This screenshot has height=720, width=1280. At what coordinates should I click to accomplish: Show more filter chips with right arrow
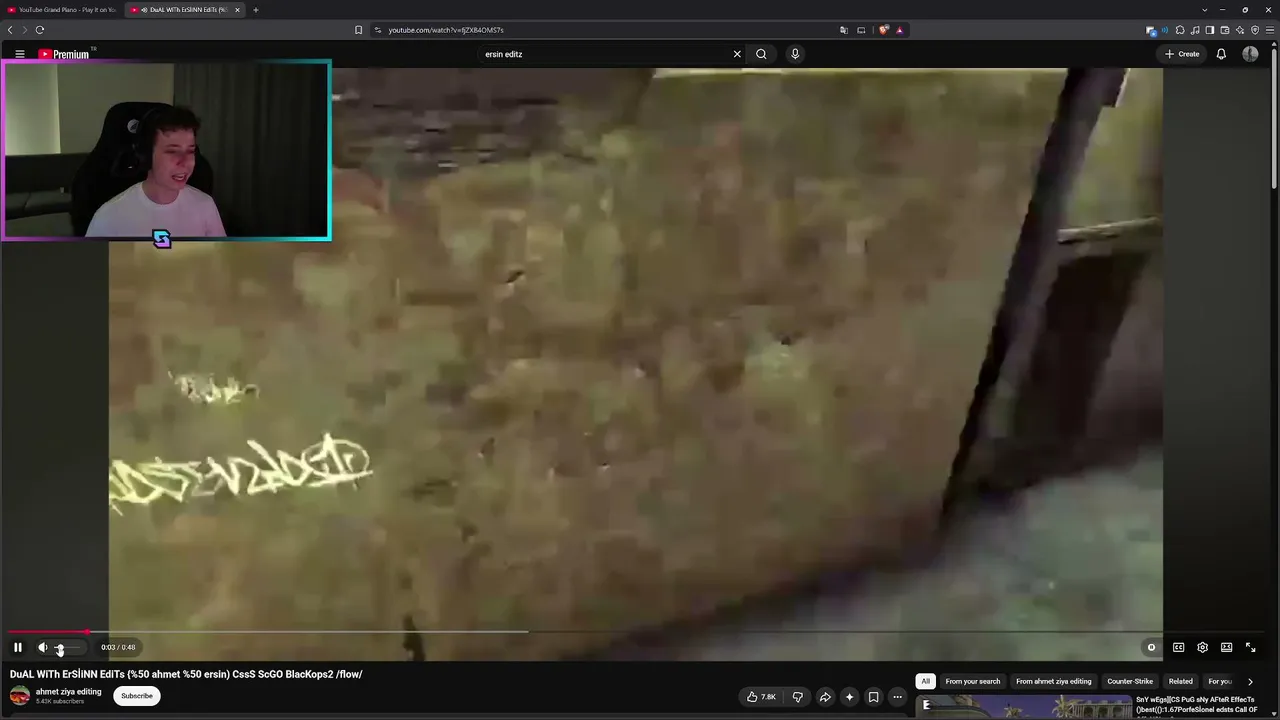(1250, 682)
